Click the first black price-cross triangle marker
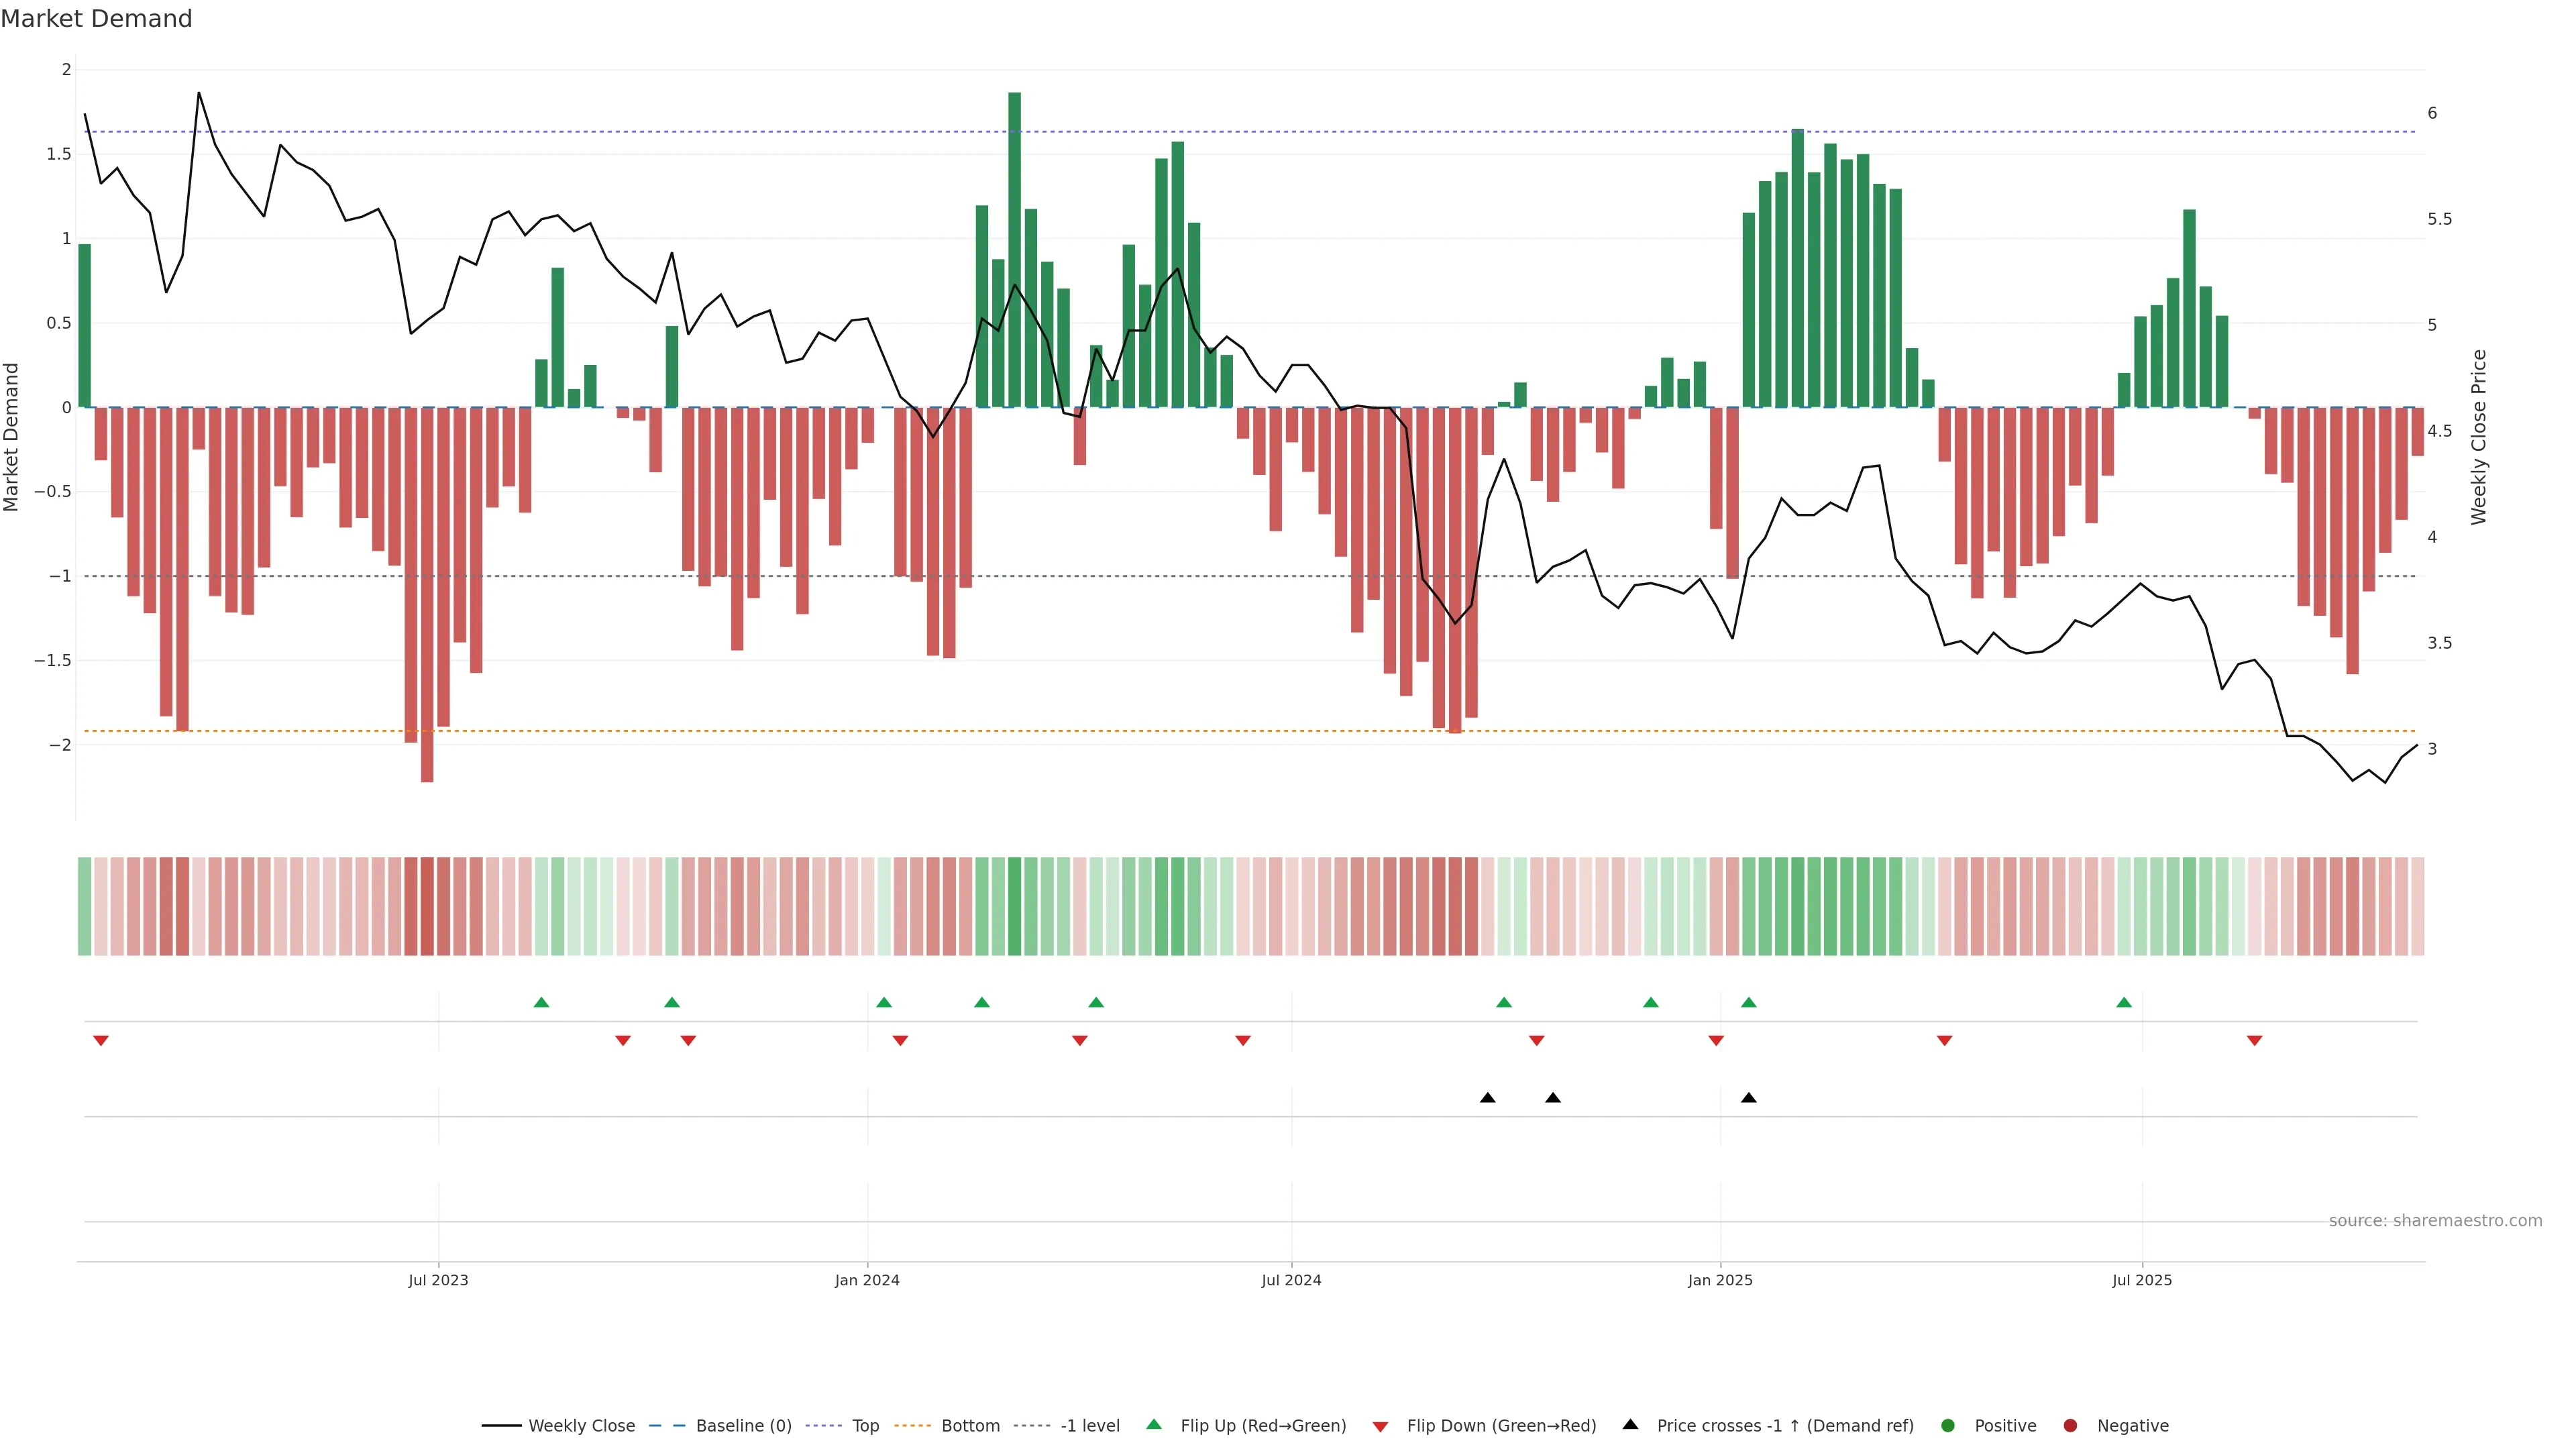The height and width of the screenshot is (1449, 2576). (x=1487, y=1098)
